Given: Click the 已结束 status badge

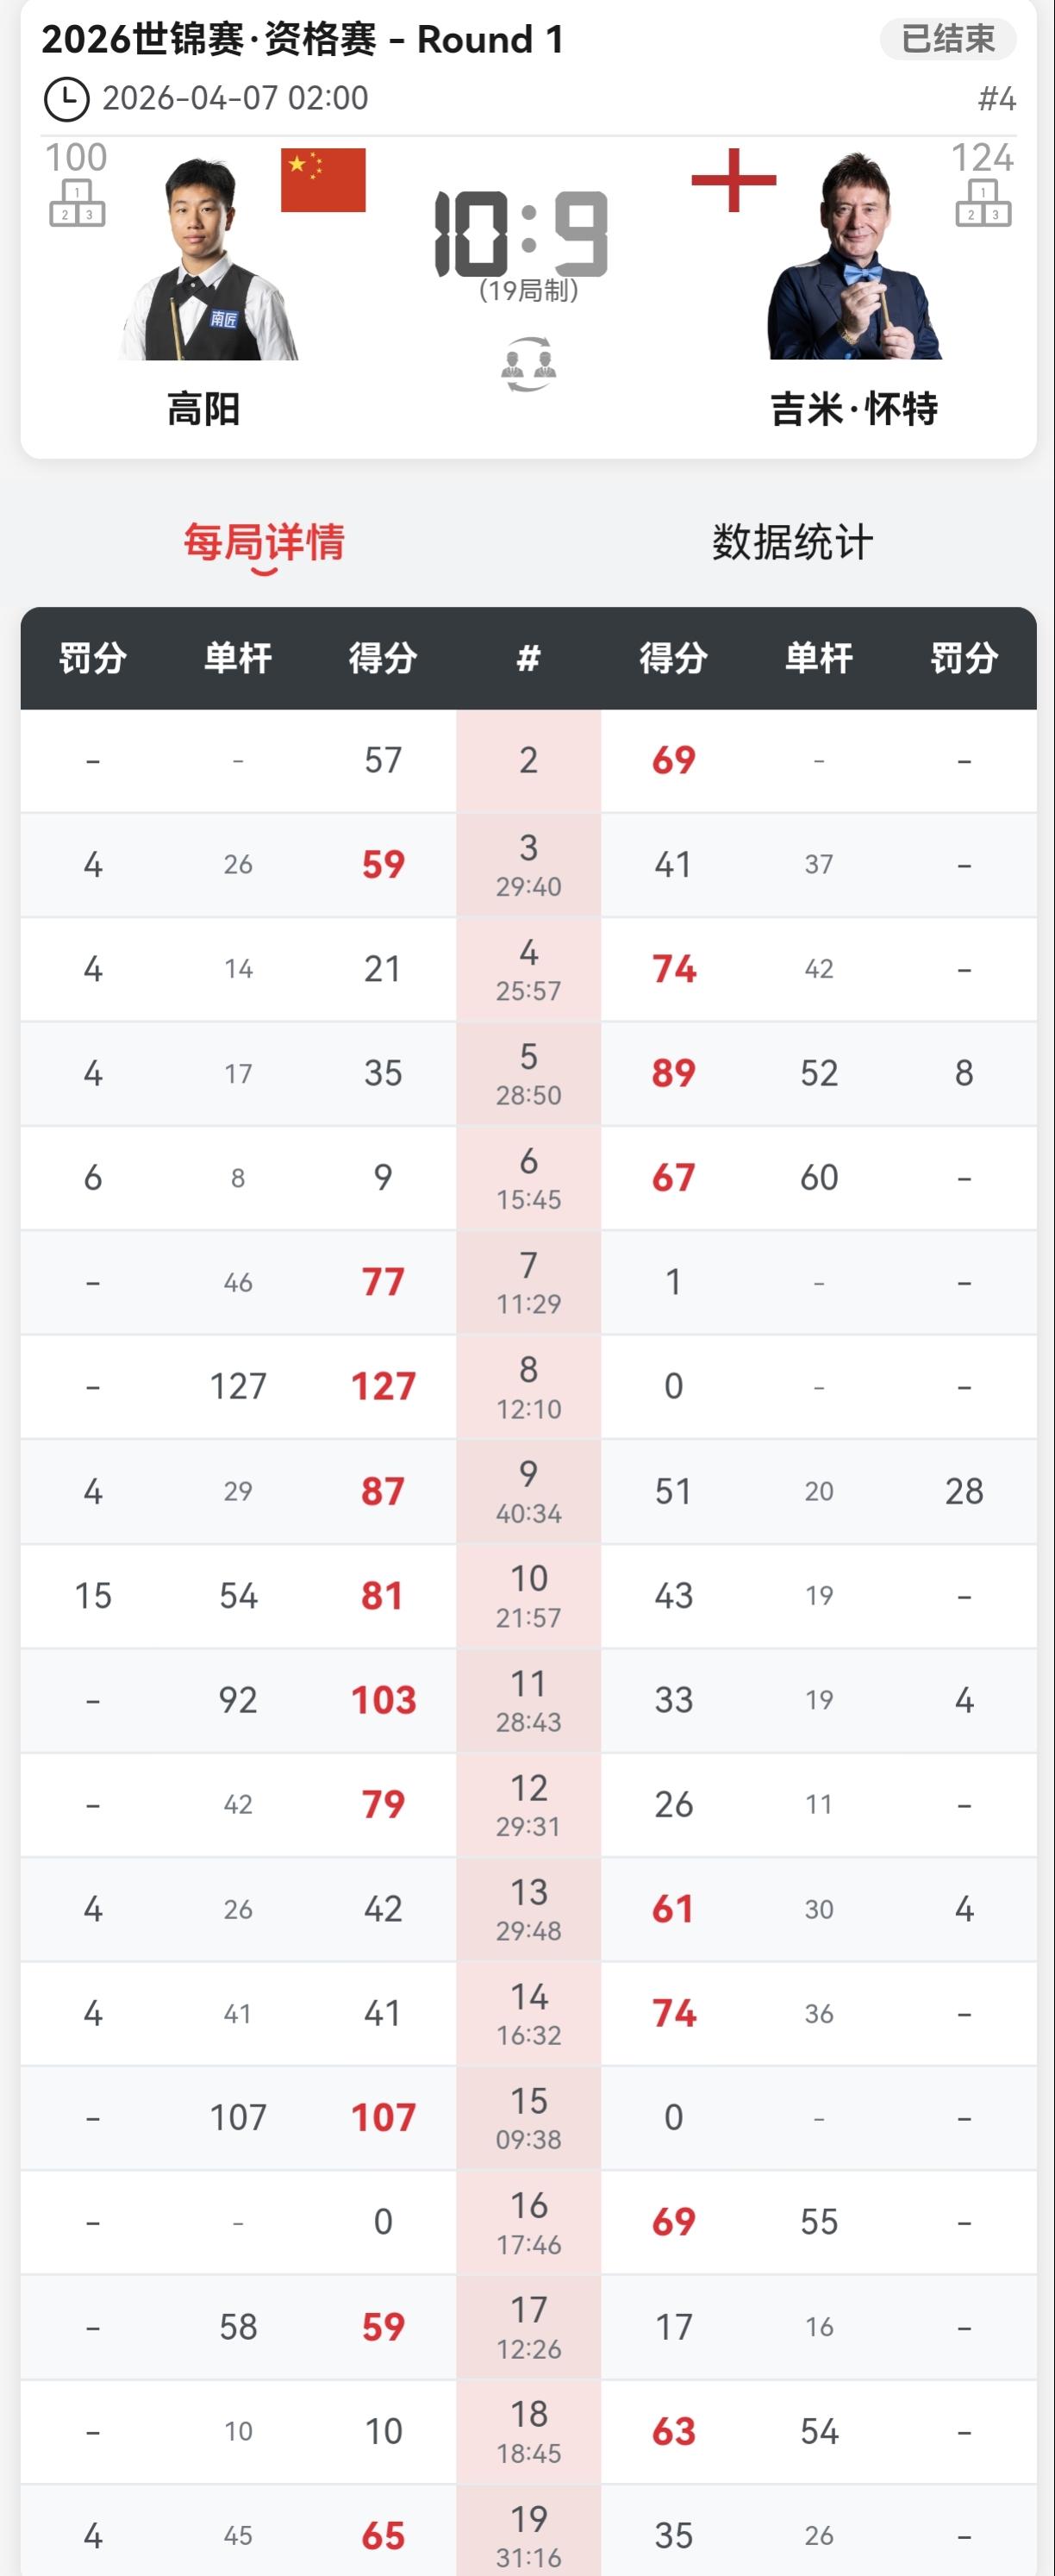Looking at the screenshot, I should [x=947, y=39].
